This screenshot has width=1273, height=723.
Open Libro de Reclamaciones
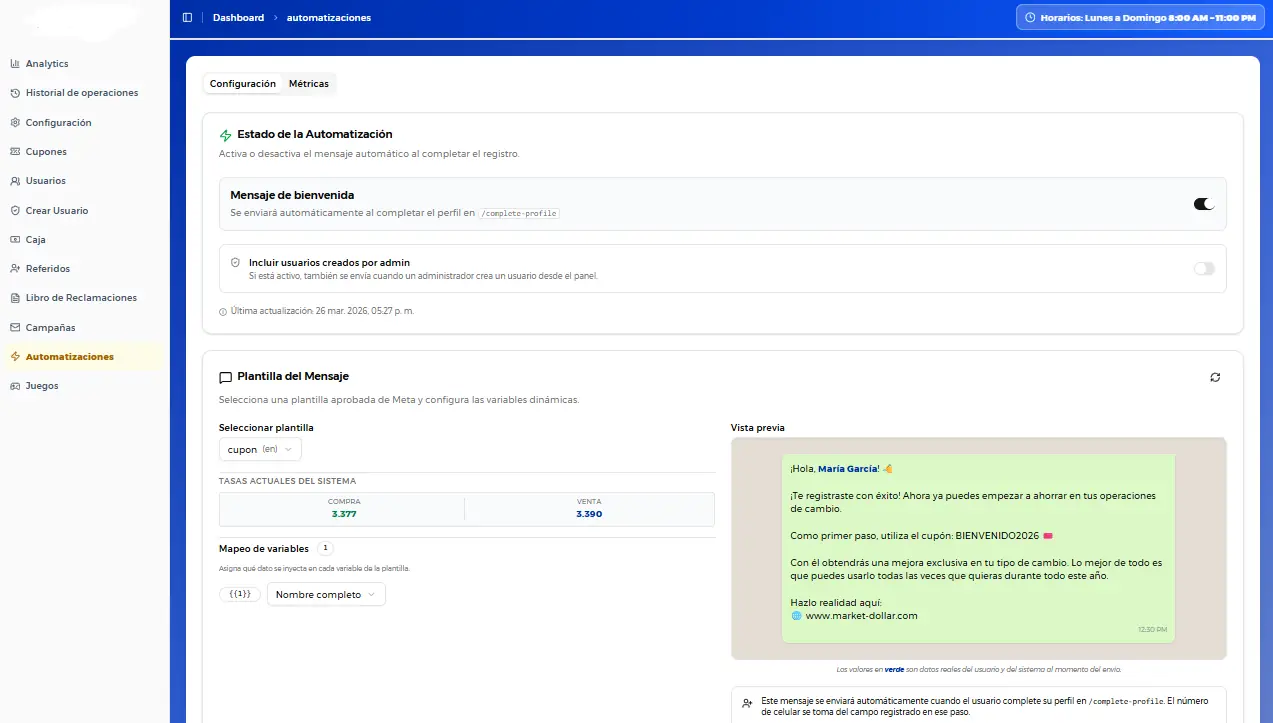point(84,298)
